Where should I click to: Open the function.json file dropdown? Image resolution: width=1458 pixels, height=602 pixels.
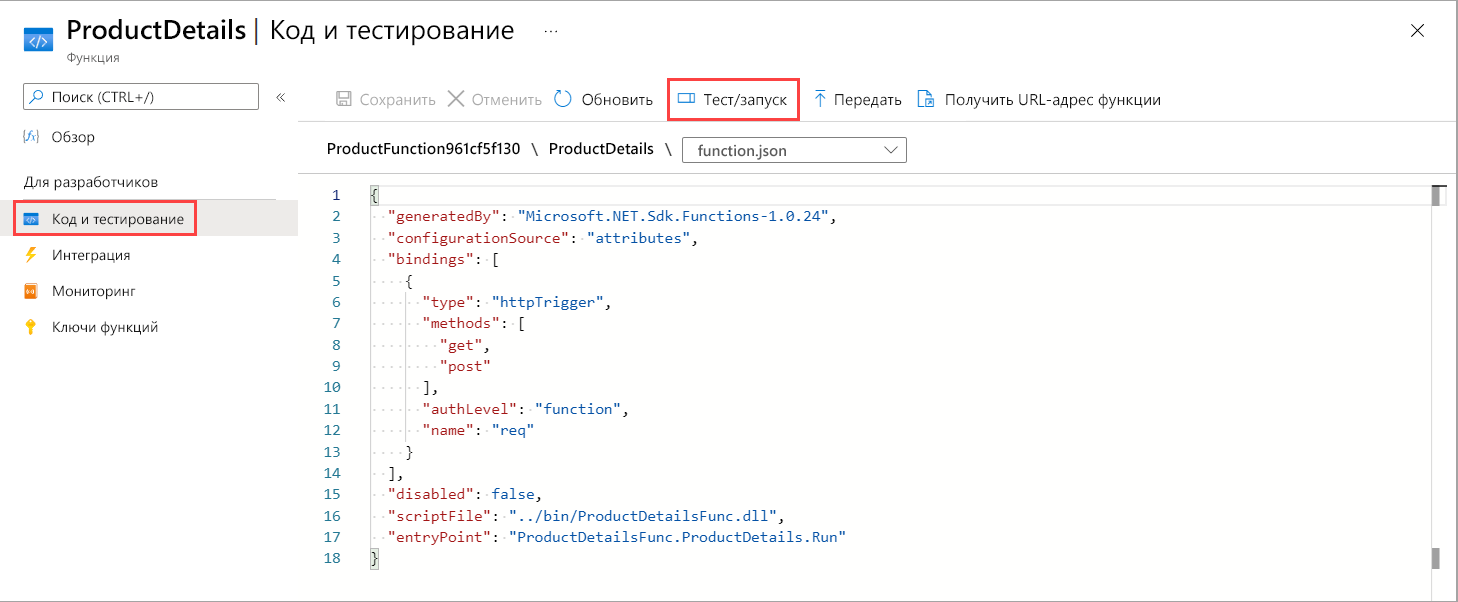click(x=794, y=150)
